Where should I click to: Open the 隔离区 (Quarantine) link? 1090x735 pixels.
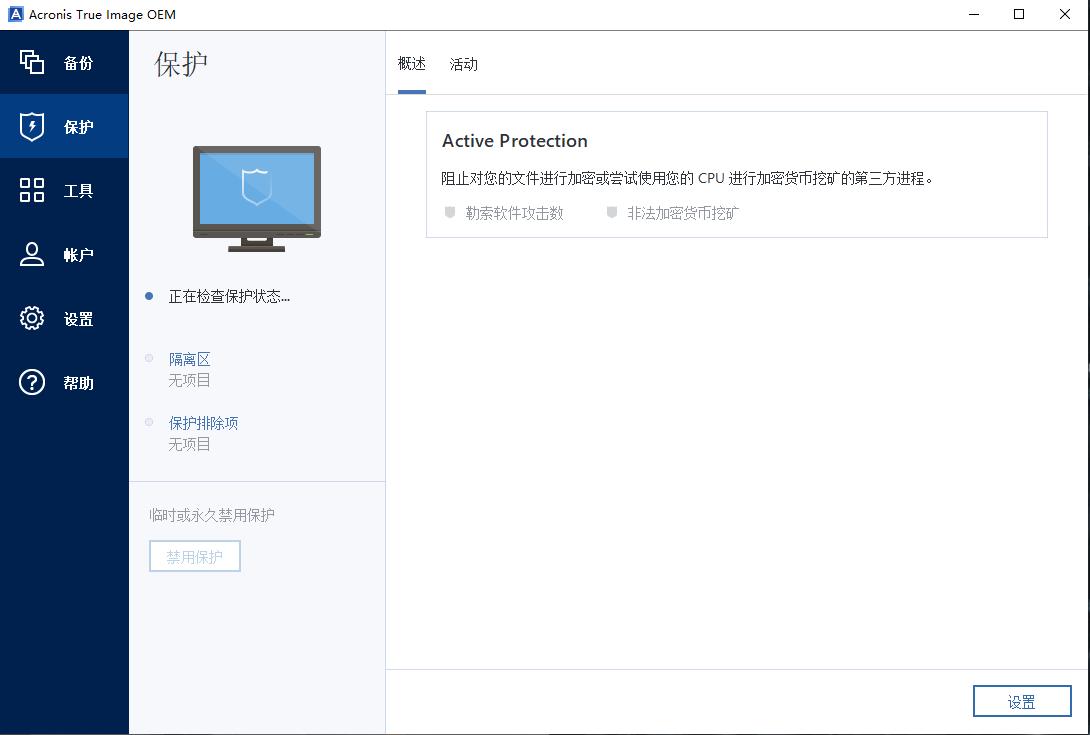pos(190,359)
